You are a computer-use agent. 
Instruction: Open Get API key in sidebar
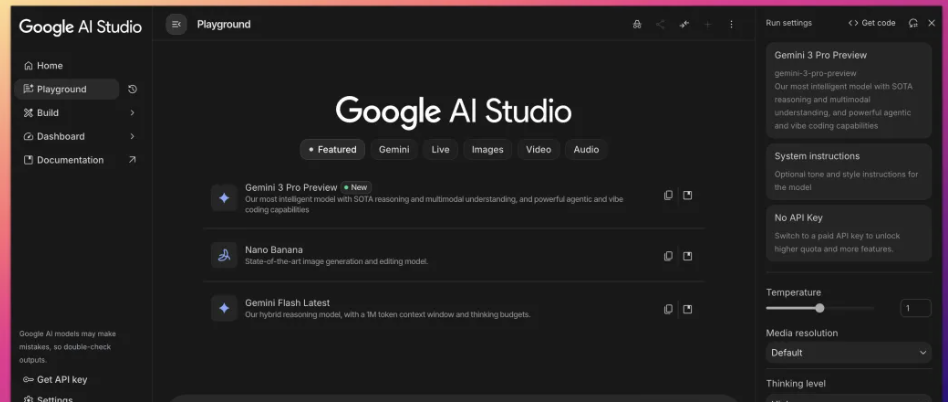[61, 379]
